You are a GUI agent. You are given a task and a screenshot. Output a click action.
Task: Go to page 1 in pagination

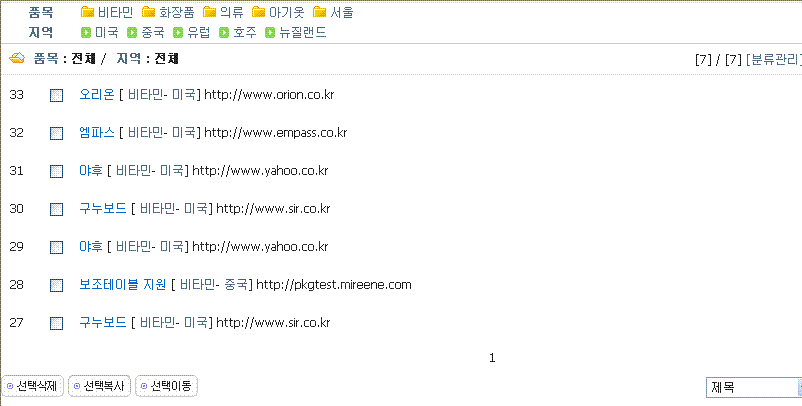coord(492,357)
